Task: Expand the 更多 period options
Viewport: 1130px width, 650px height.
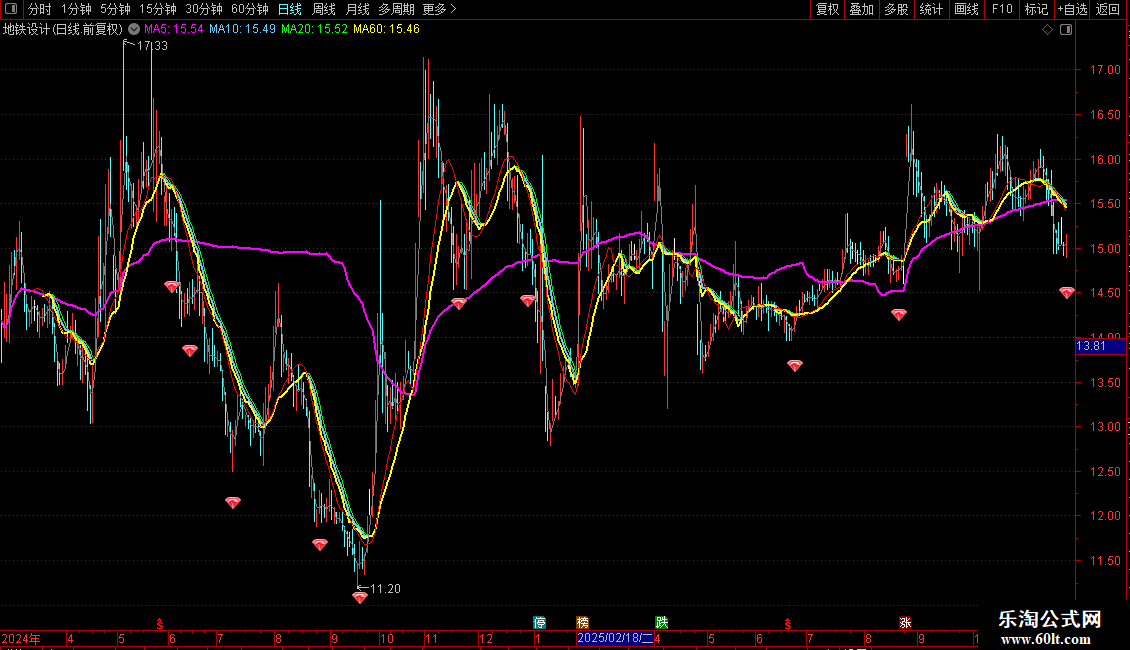Action: click(440, 9)
